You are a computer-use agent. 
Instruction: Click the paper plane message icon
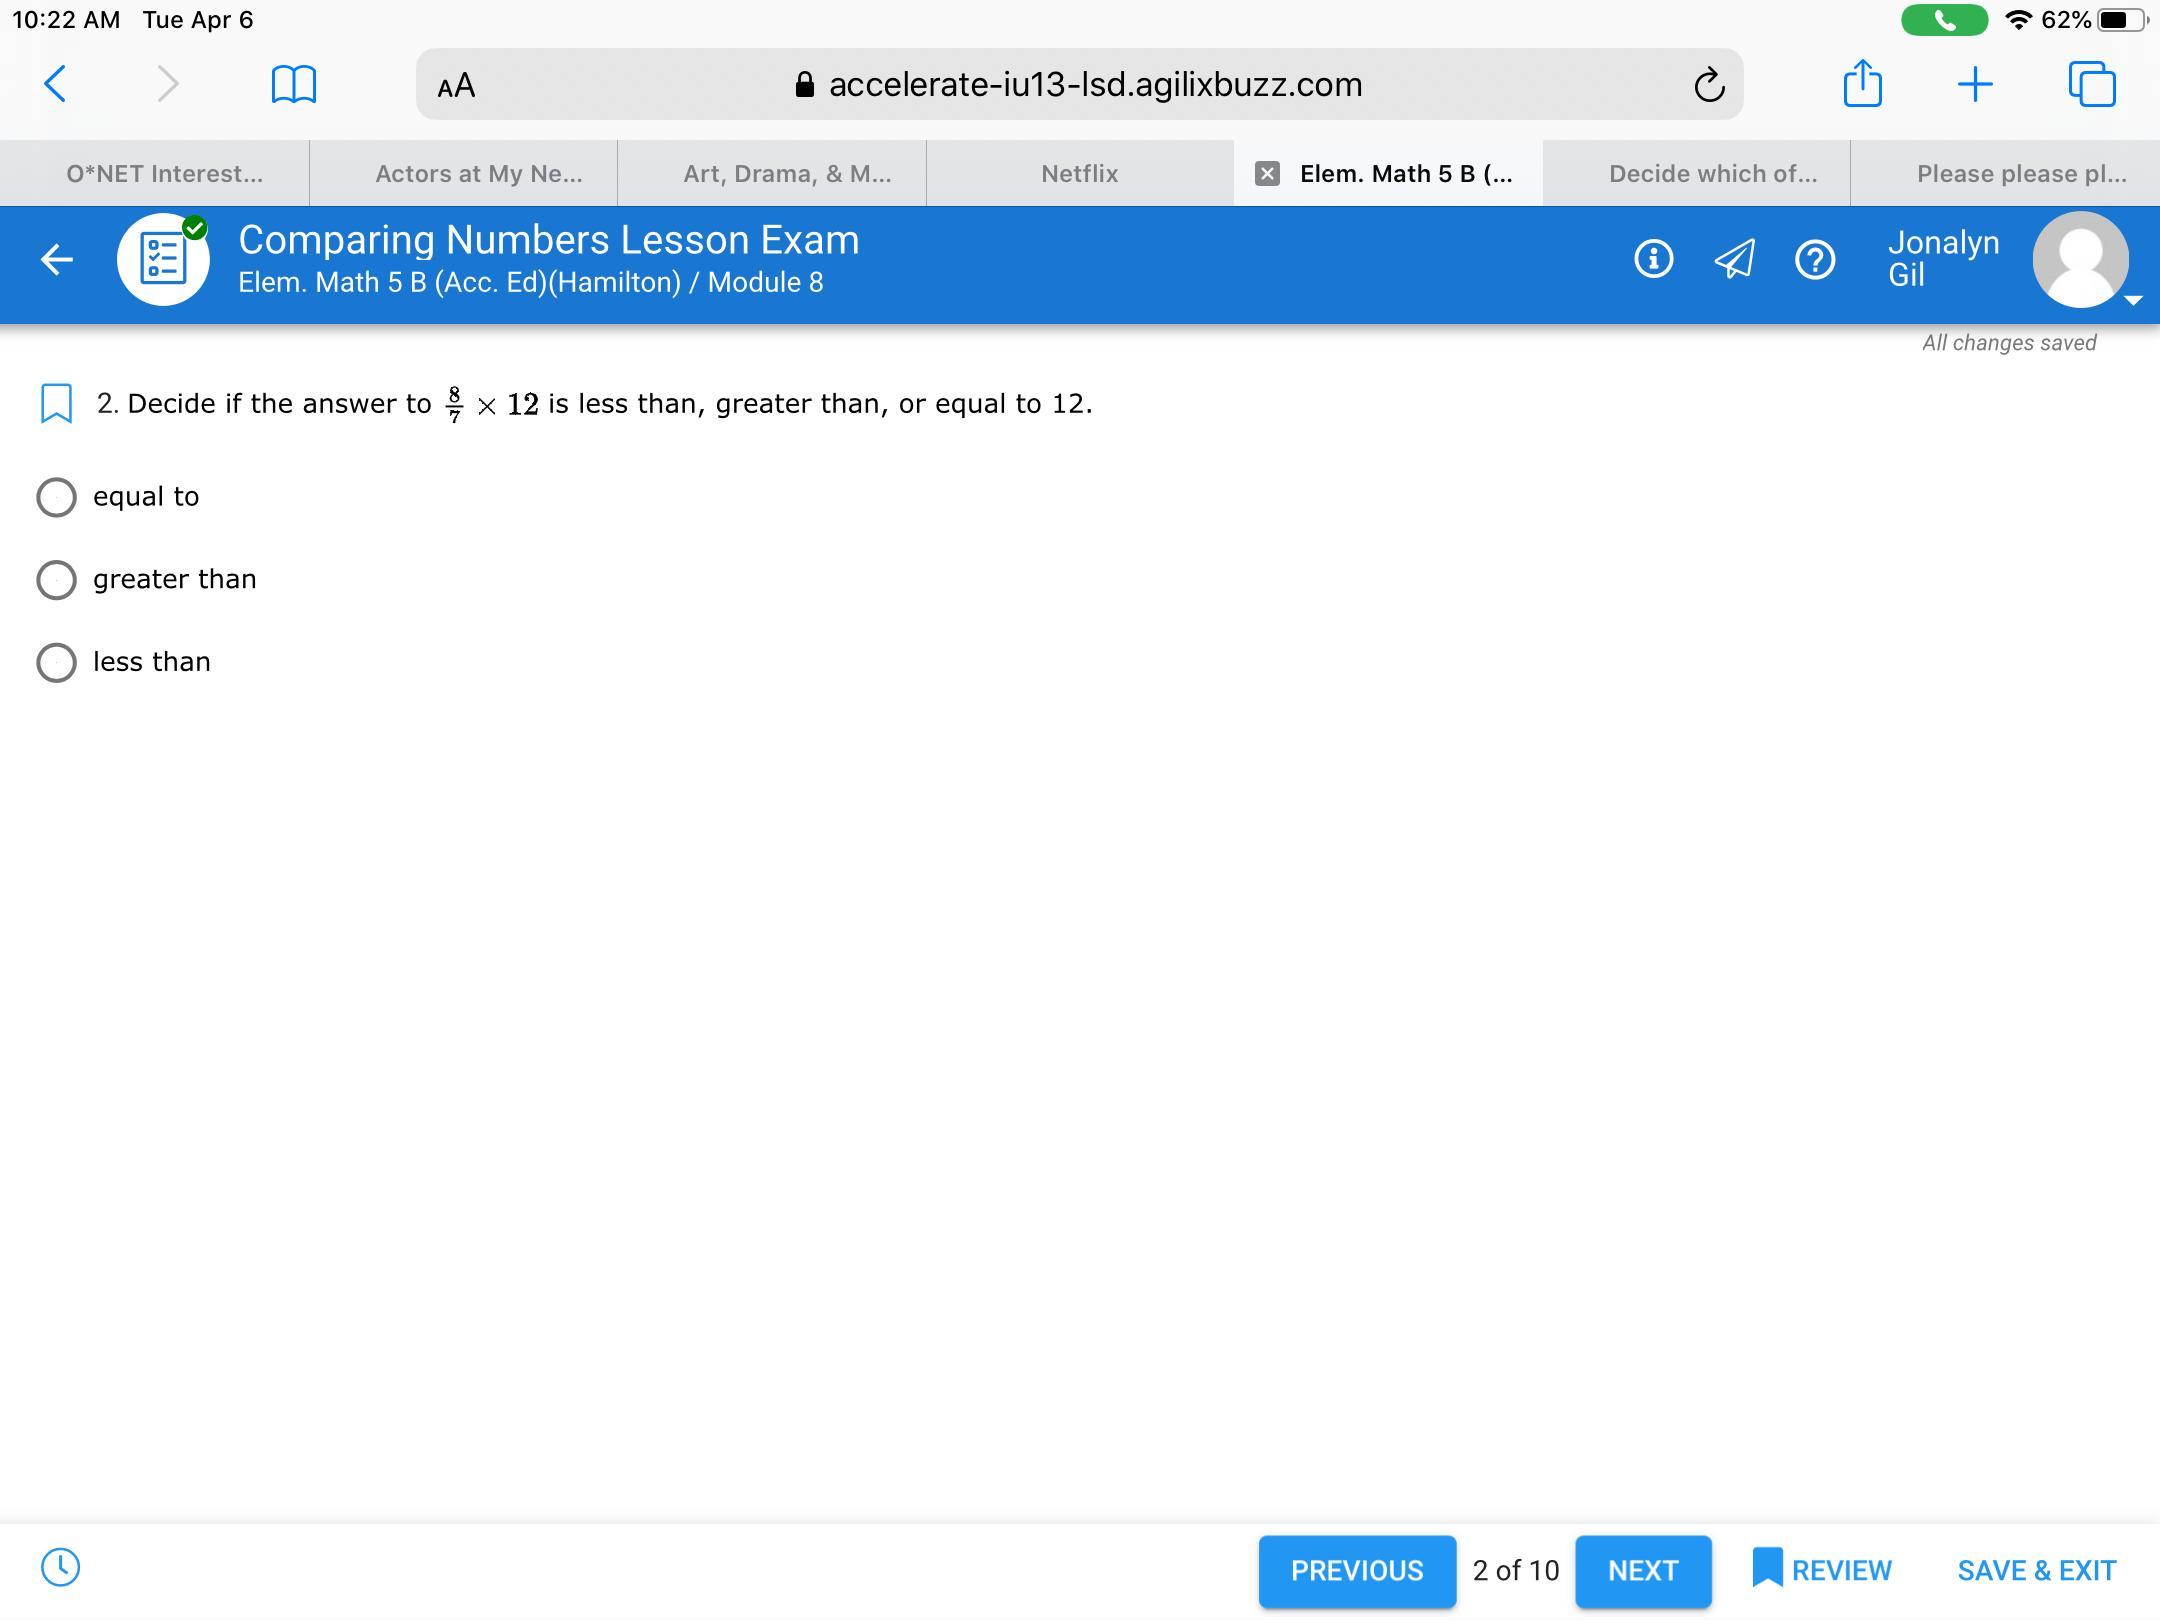(1734, 259)
